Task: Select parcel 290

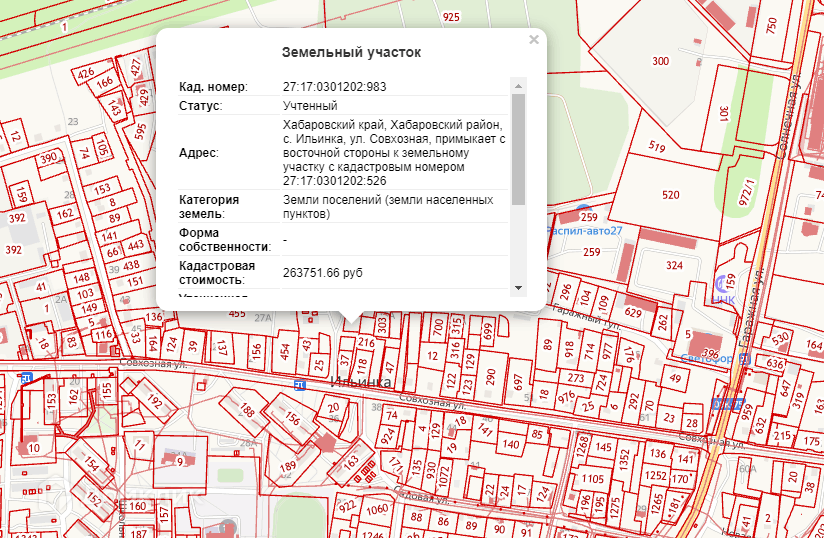Action: point(491,377)
